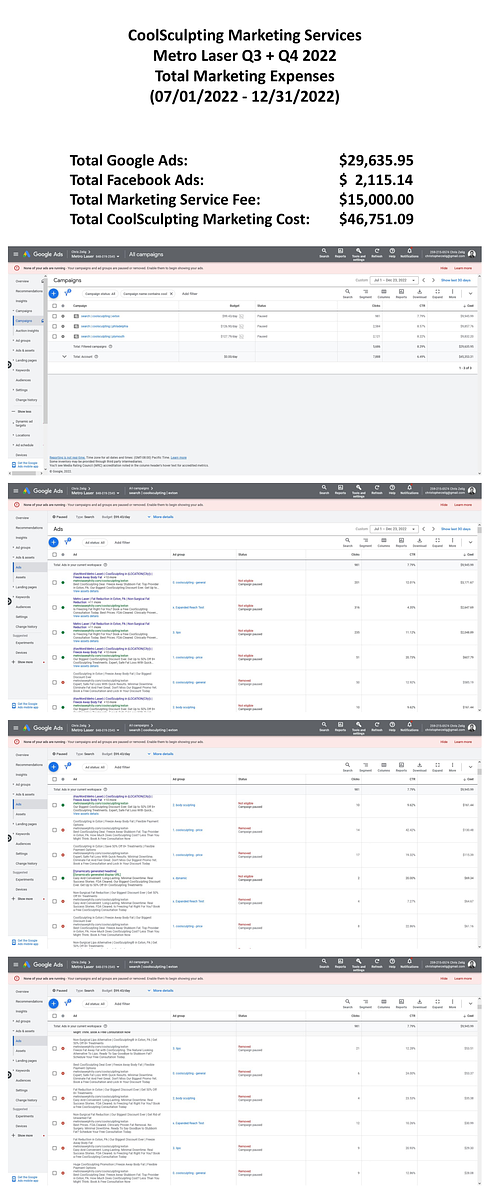Click Add filter beside the campaign name filter
490x1200 pixels.
pos(189,294)
